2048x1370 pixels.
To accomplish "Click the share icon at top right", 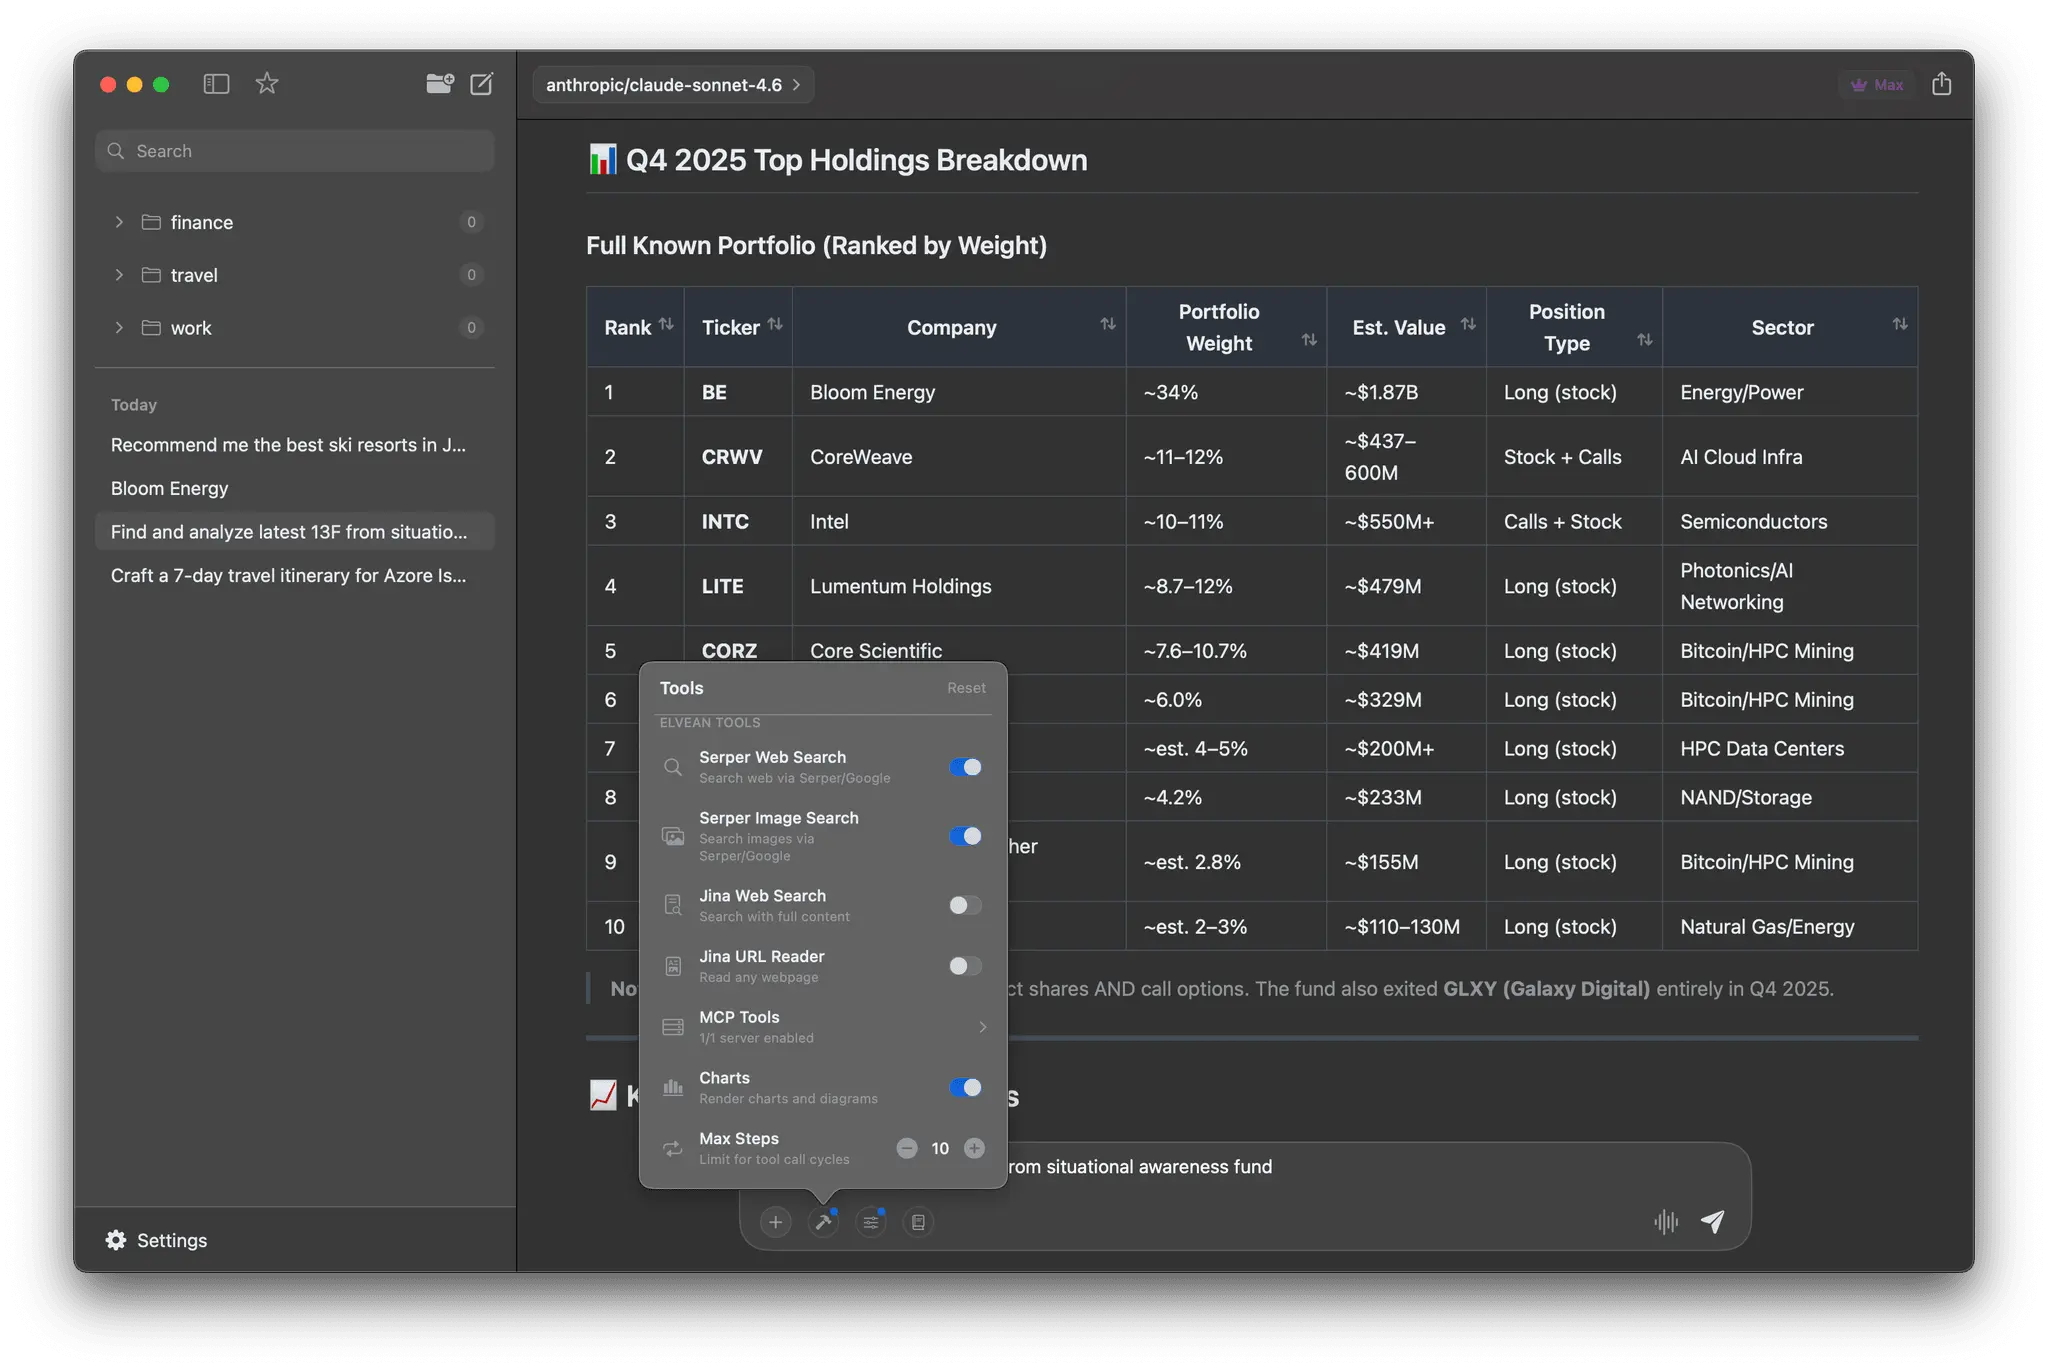I will click(1942, 84).
